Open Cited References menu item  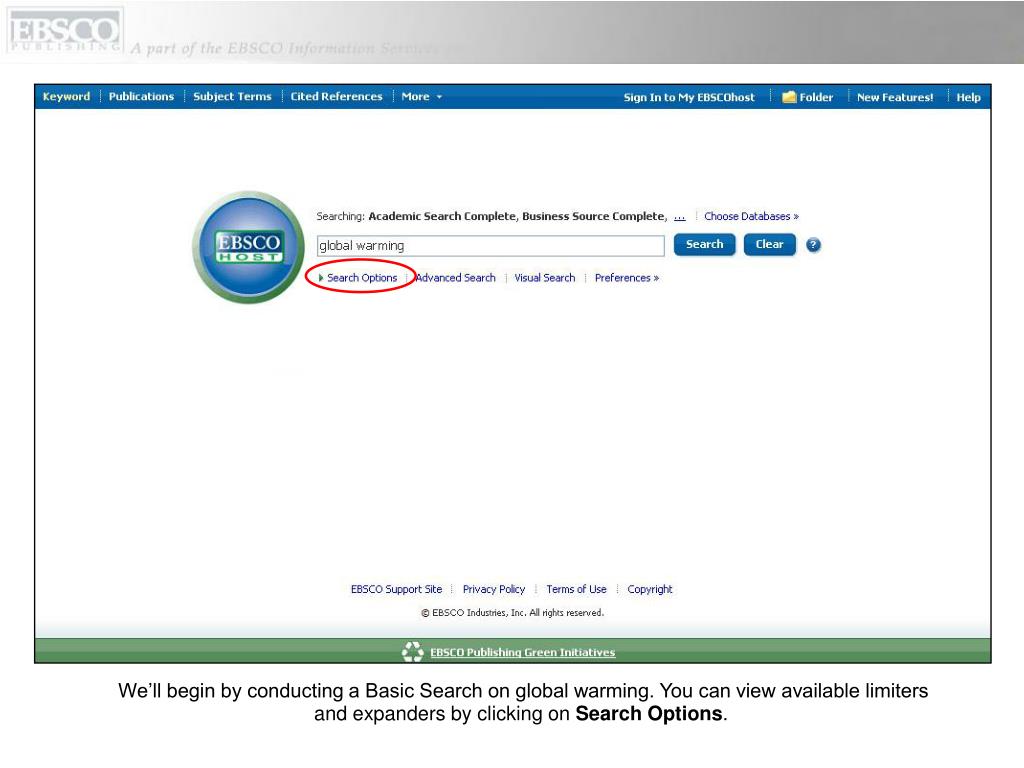336,97
